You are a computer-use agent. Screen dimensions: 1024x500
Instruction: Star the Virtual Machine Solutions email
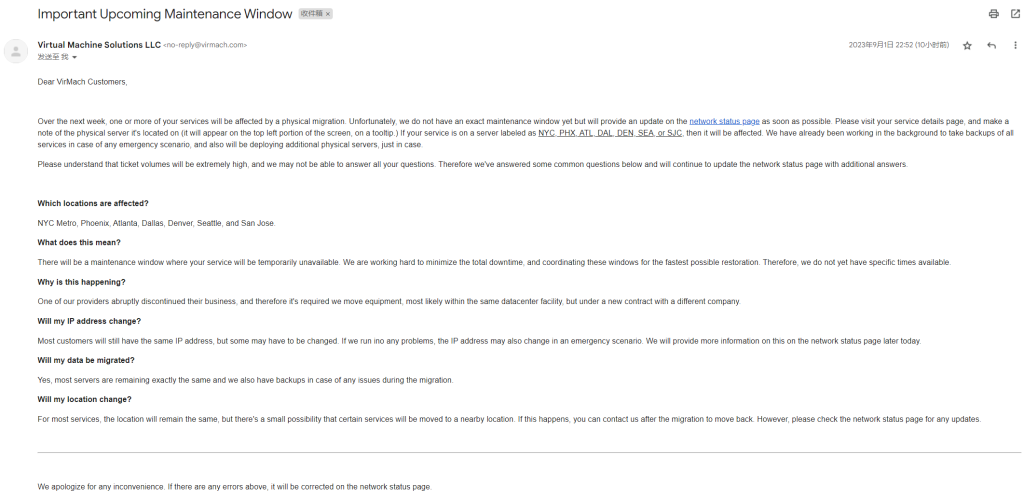[967, 46]
